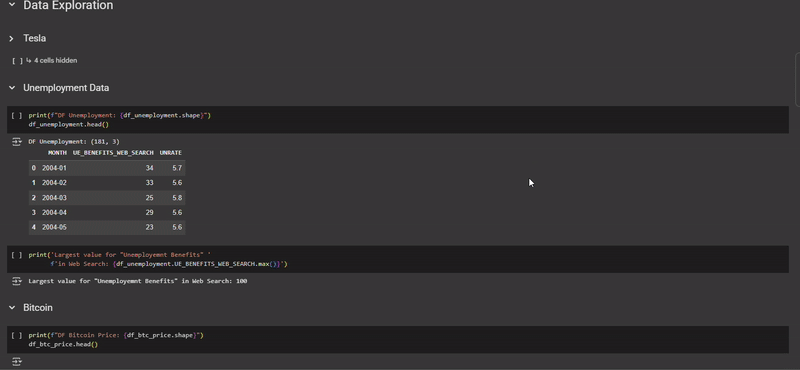The height and width of the screenshot is (370, 800).
Task: Click UNRATE value 5.8
Action: [x=177, y=198]
